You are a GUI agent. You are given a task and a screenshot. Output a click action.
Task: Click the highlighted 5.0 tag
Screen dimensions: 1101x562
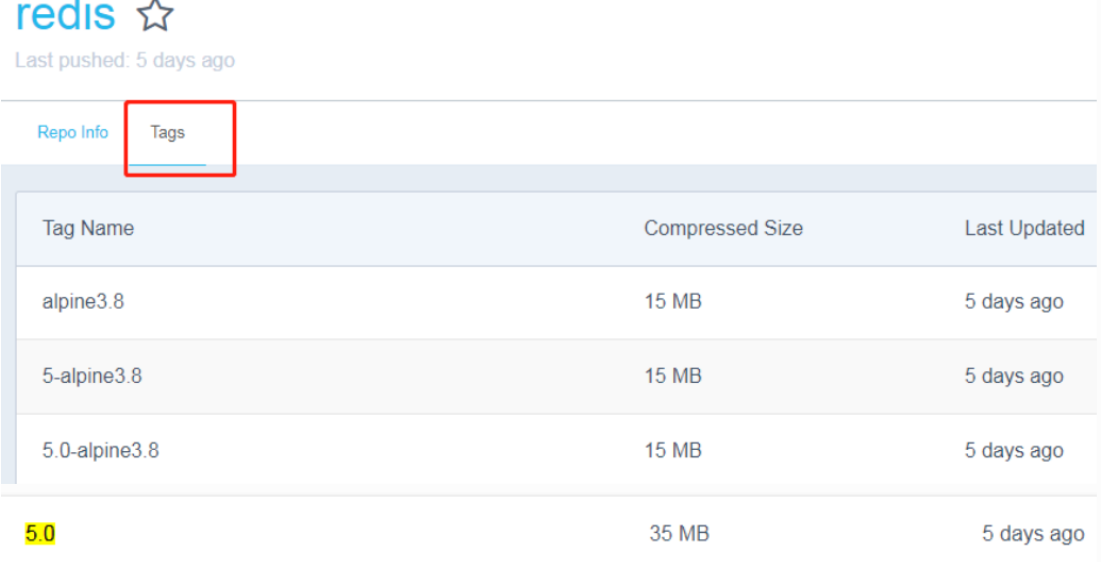[x=40, y=534]
